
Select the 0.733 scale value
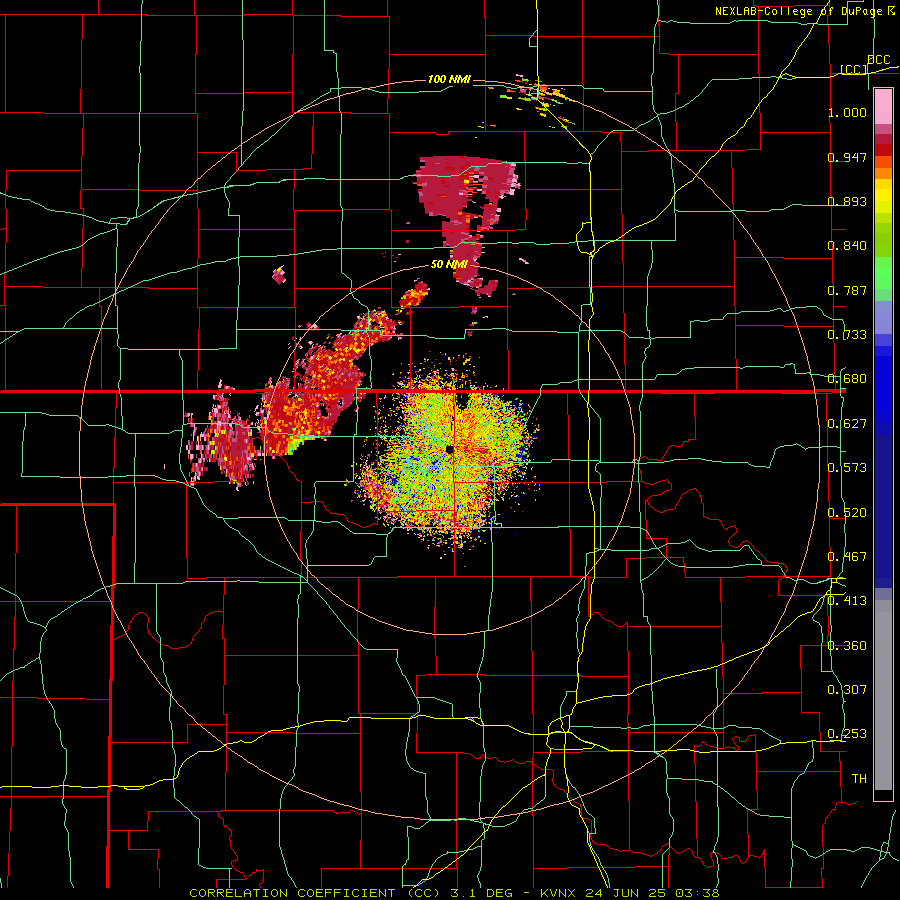tap(847, 335)
